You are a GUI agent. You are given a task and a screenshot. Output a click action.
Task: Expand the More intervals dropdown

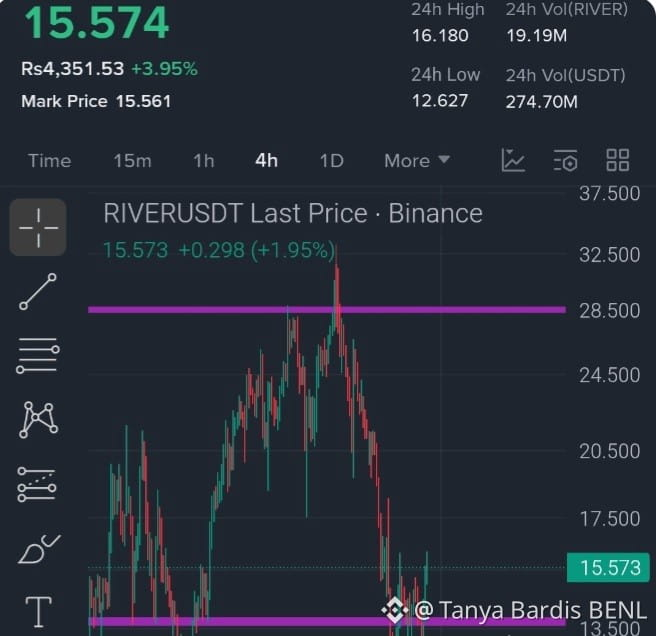tap(417, 161)
